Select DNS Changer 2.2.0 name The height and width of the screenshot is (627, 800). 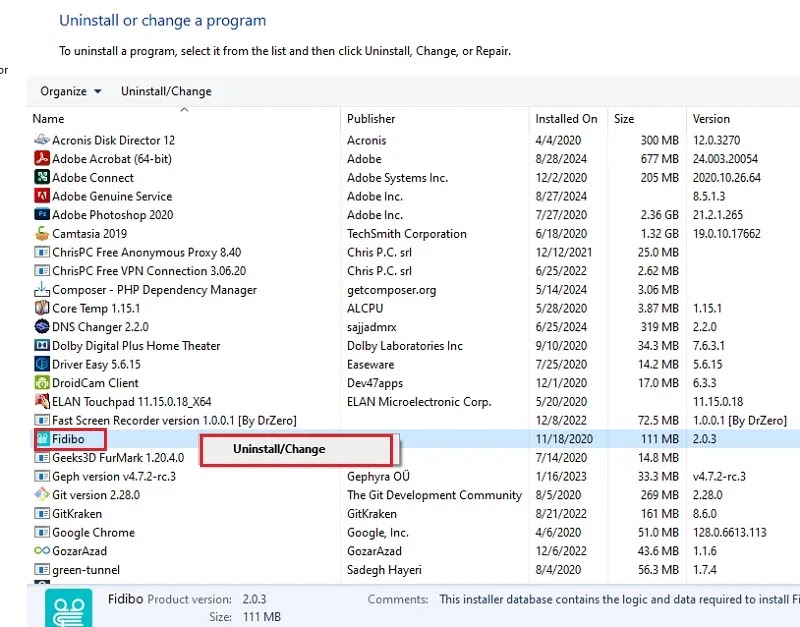coord(101,327)
